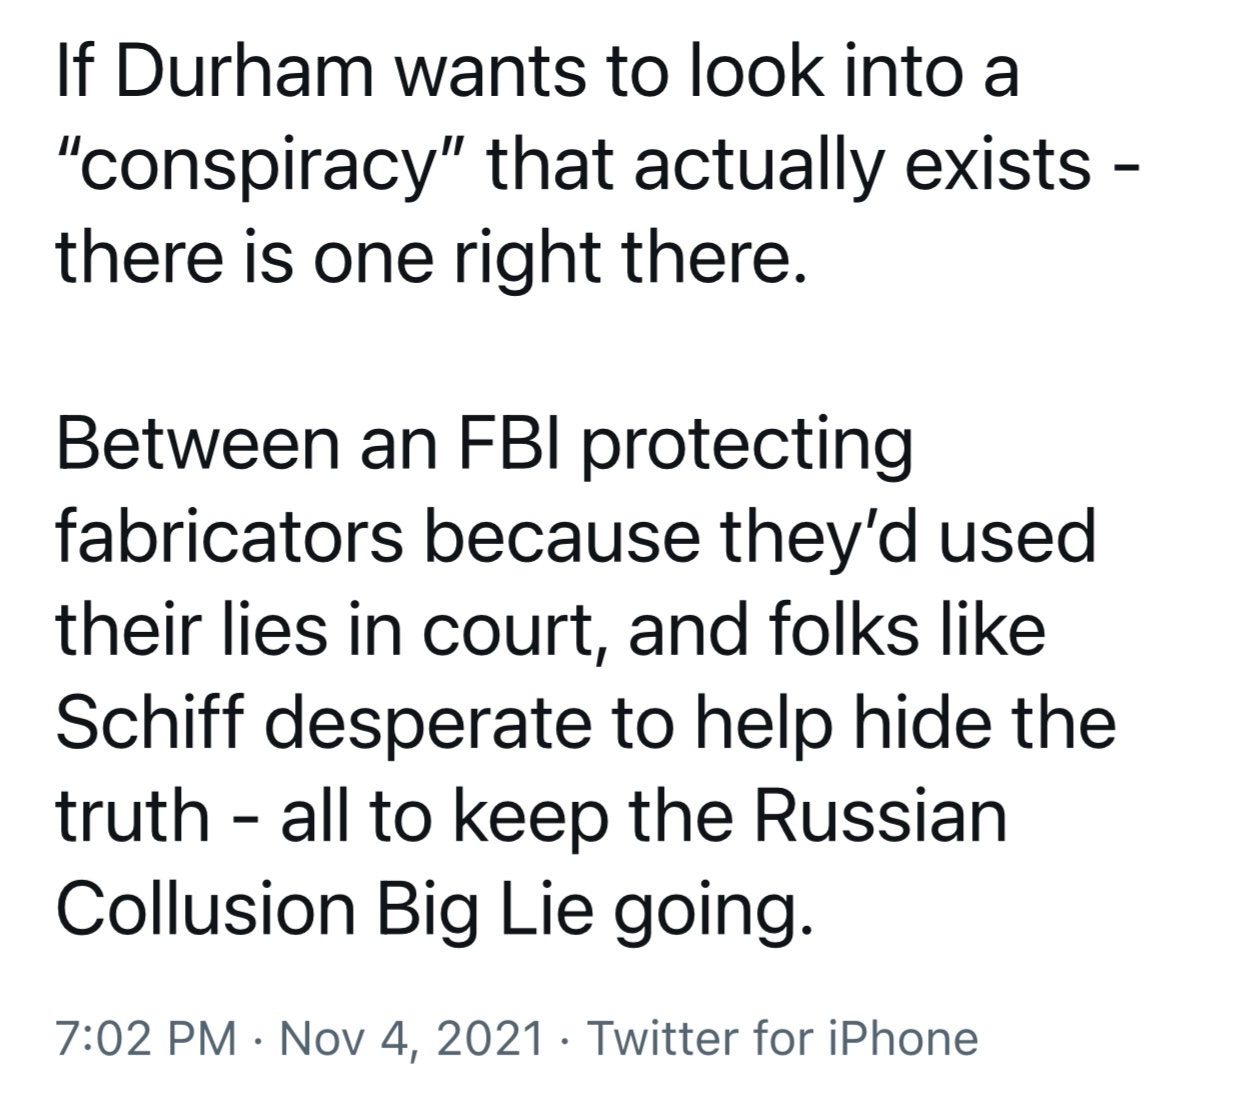Screen dimensions: 1241x1100
Task: Open the "Twitter for iPhone" source link
Action: (x=782, y=1038)
